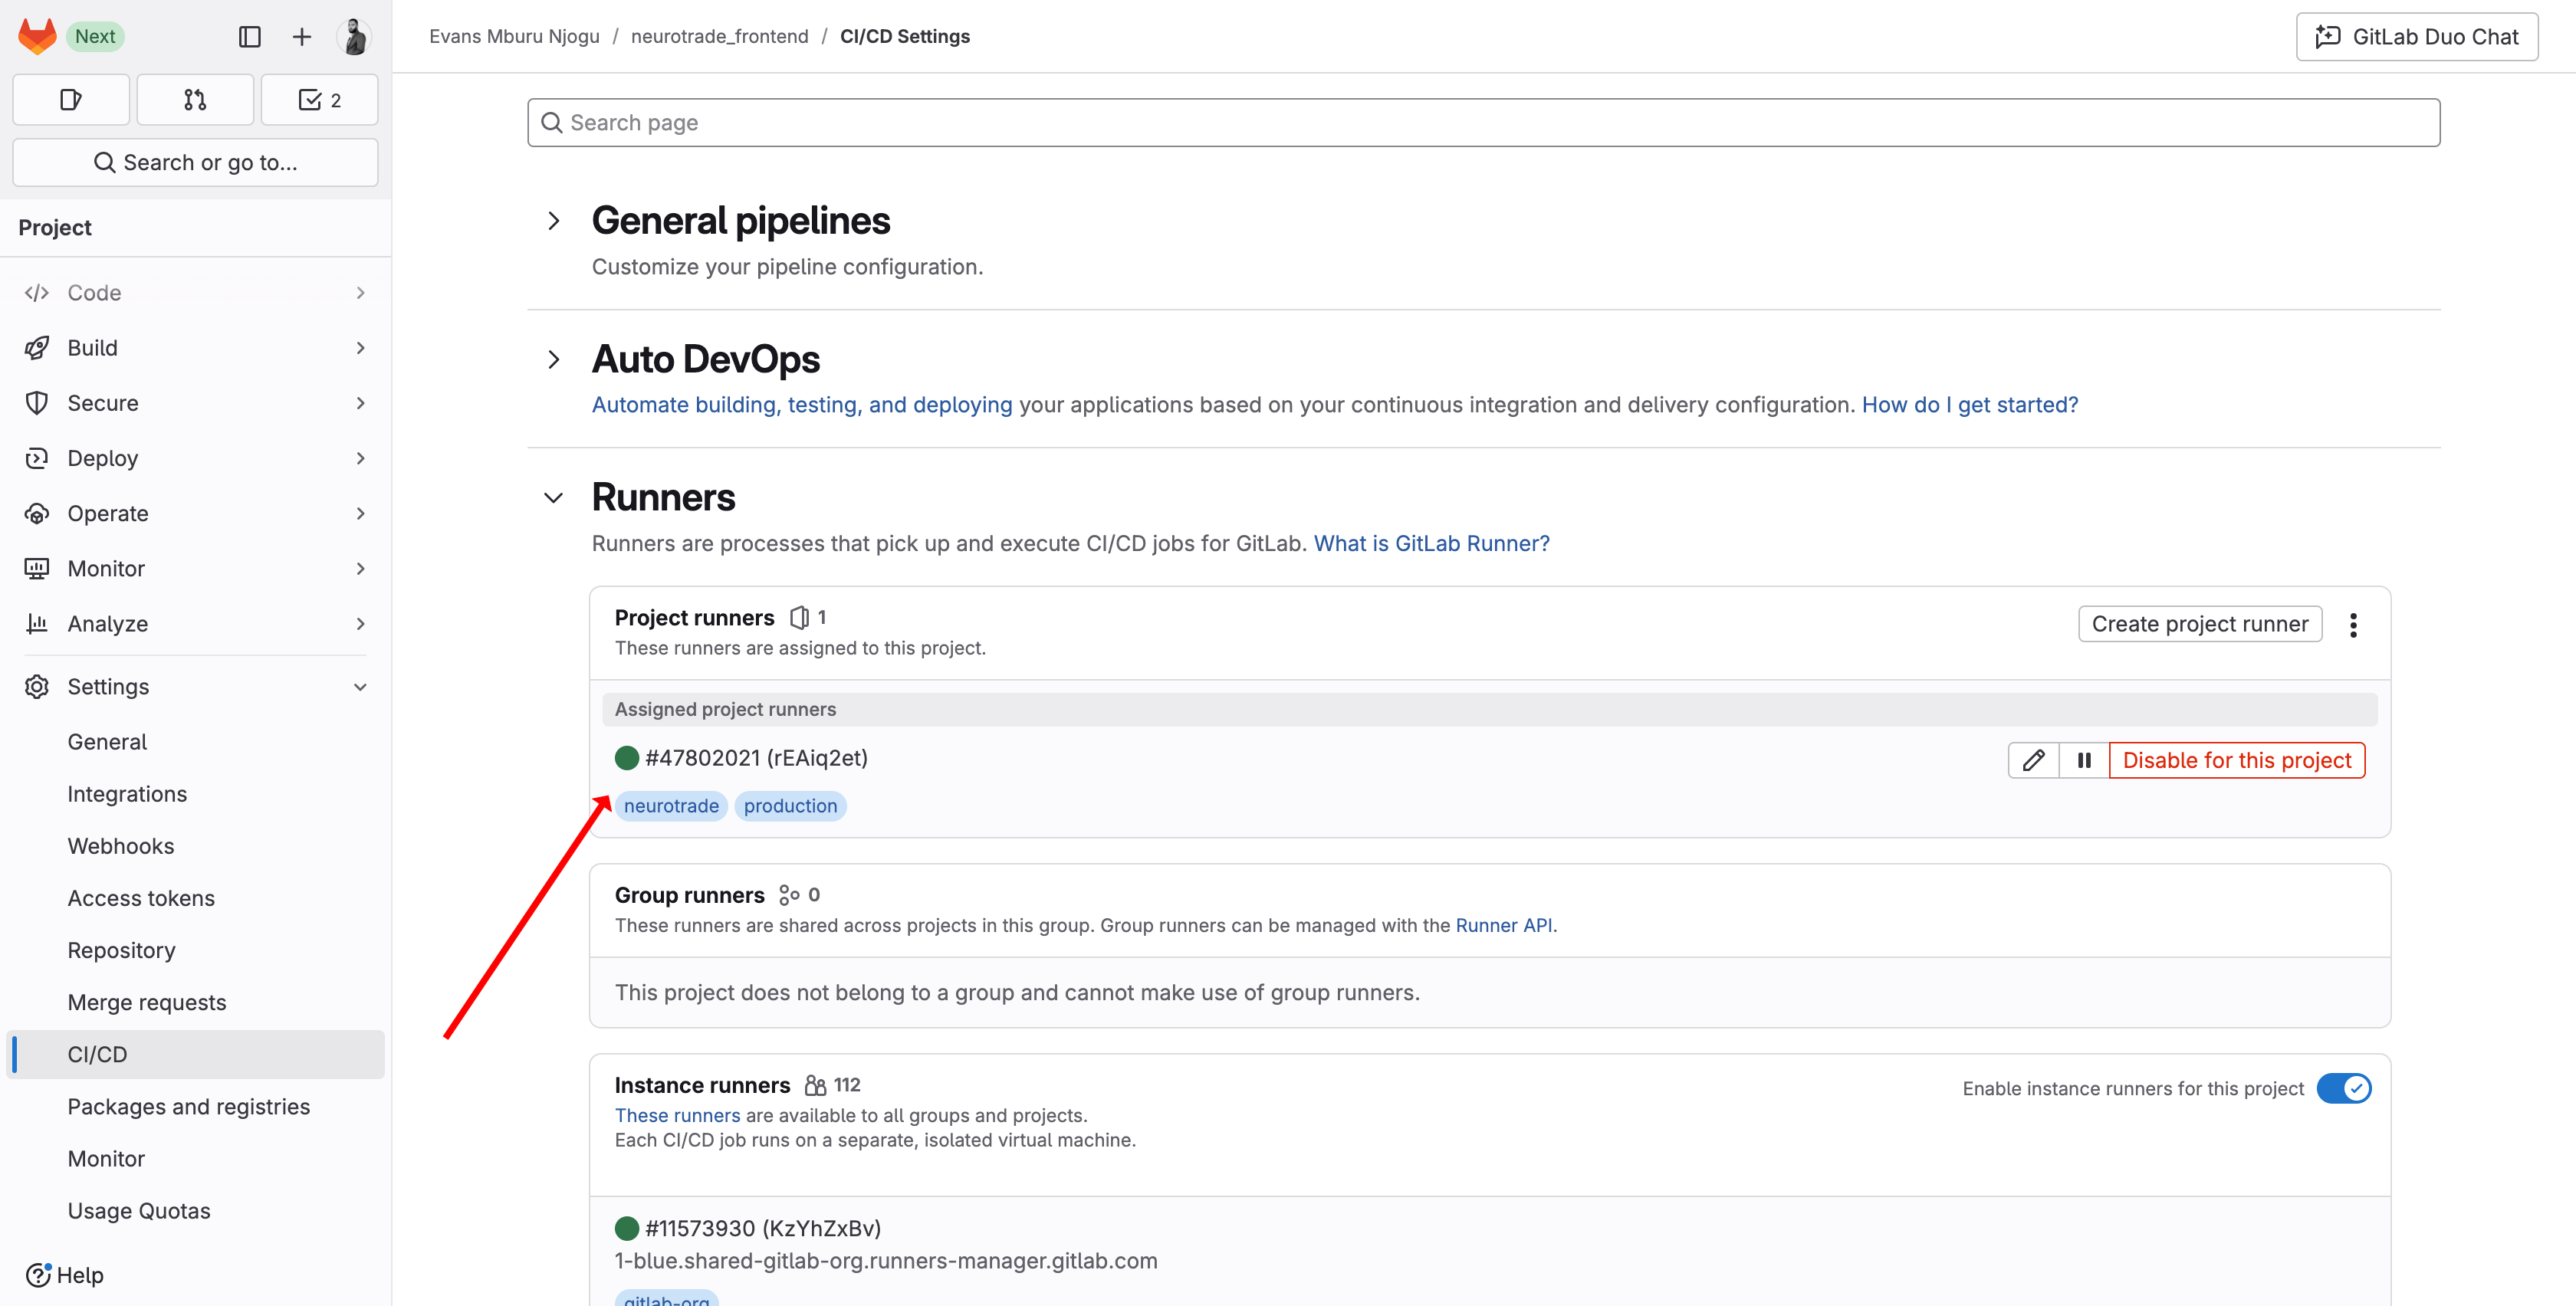Open the to-do list with 2 items
Viewport: 2576px width, 1306px height.
click(x=319, y=100)
